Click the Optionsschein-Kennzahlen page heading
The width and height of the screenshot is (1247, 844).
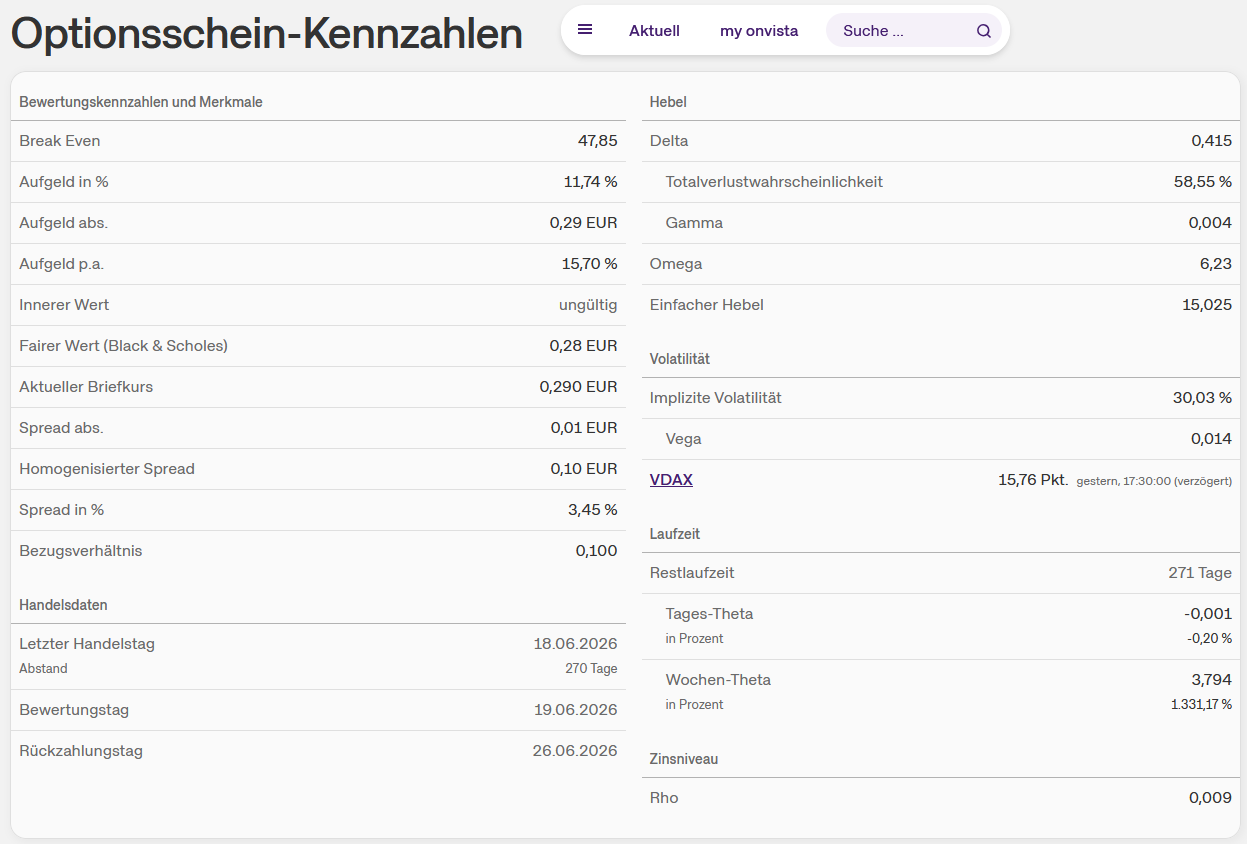pos(267,33)
